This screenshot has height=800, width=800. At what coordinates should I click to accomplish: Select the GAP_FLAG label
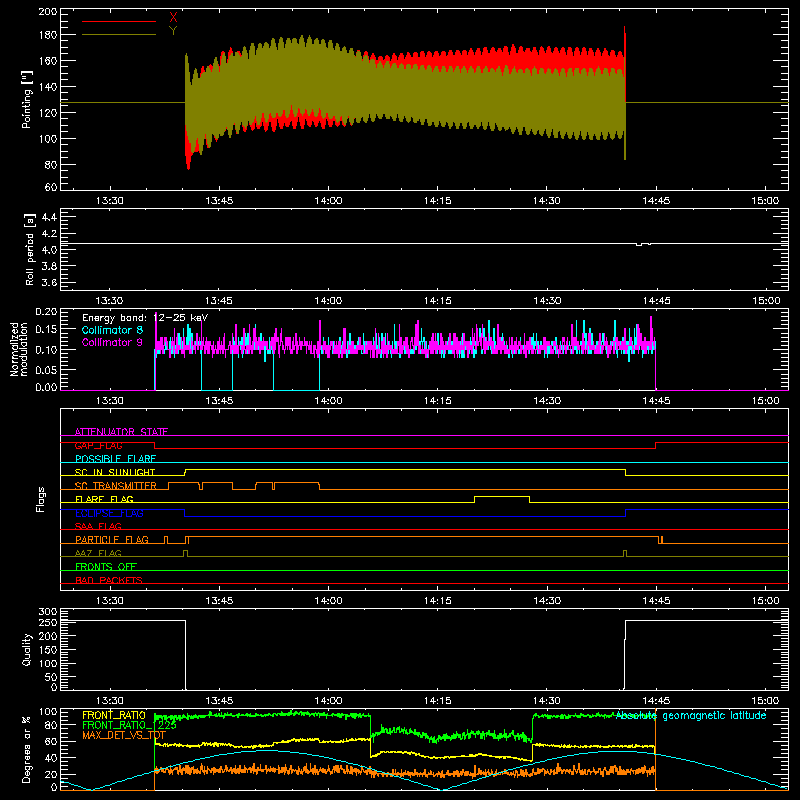tap(98, 445)
